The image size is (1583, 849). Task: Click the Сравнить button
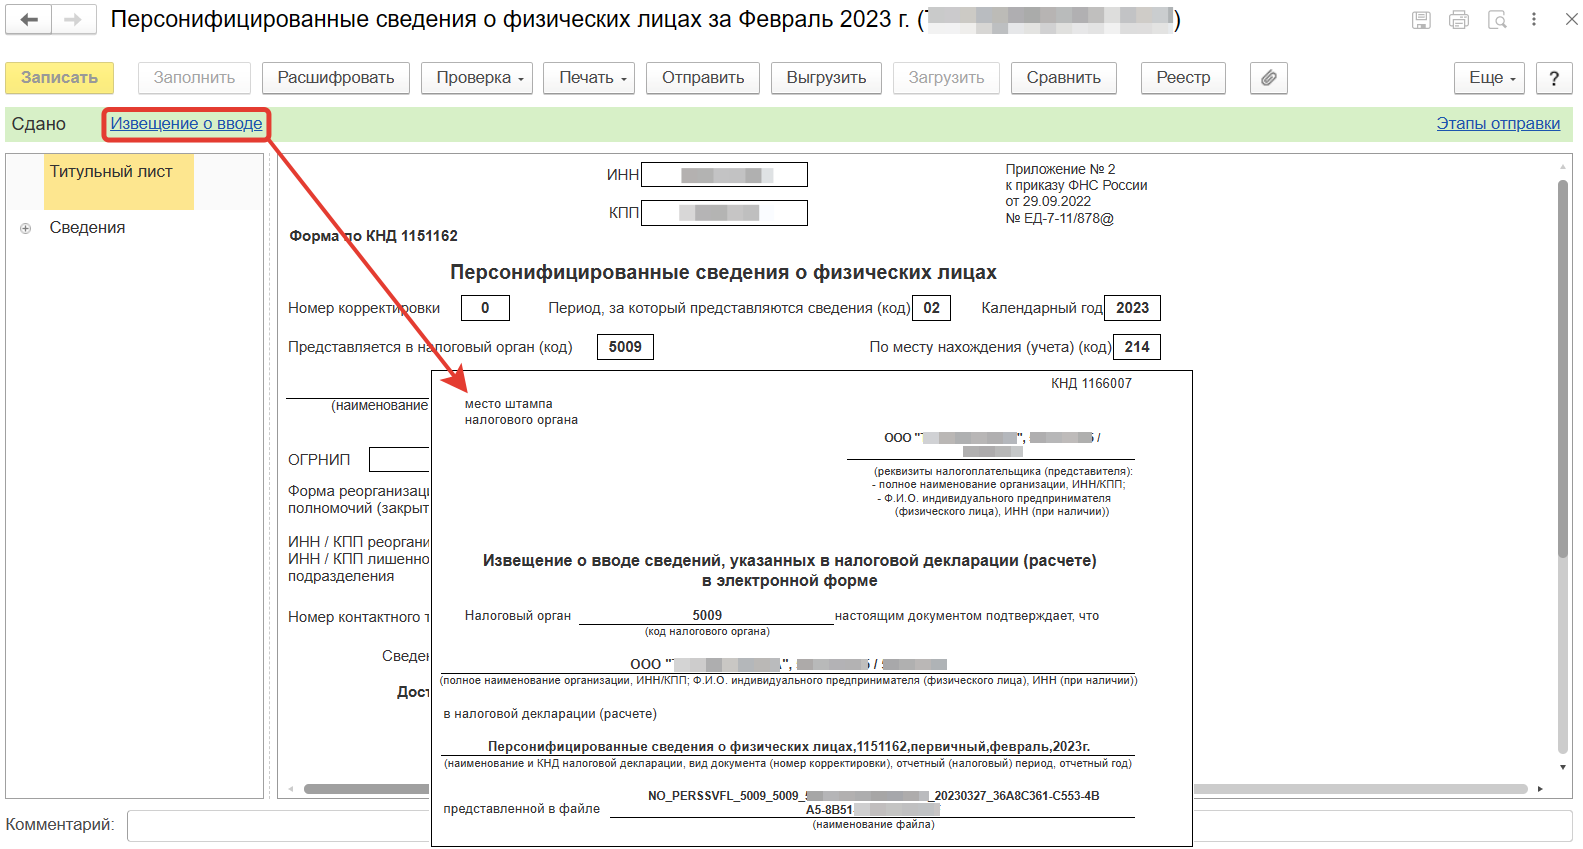(x=1063, y=78)
